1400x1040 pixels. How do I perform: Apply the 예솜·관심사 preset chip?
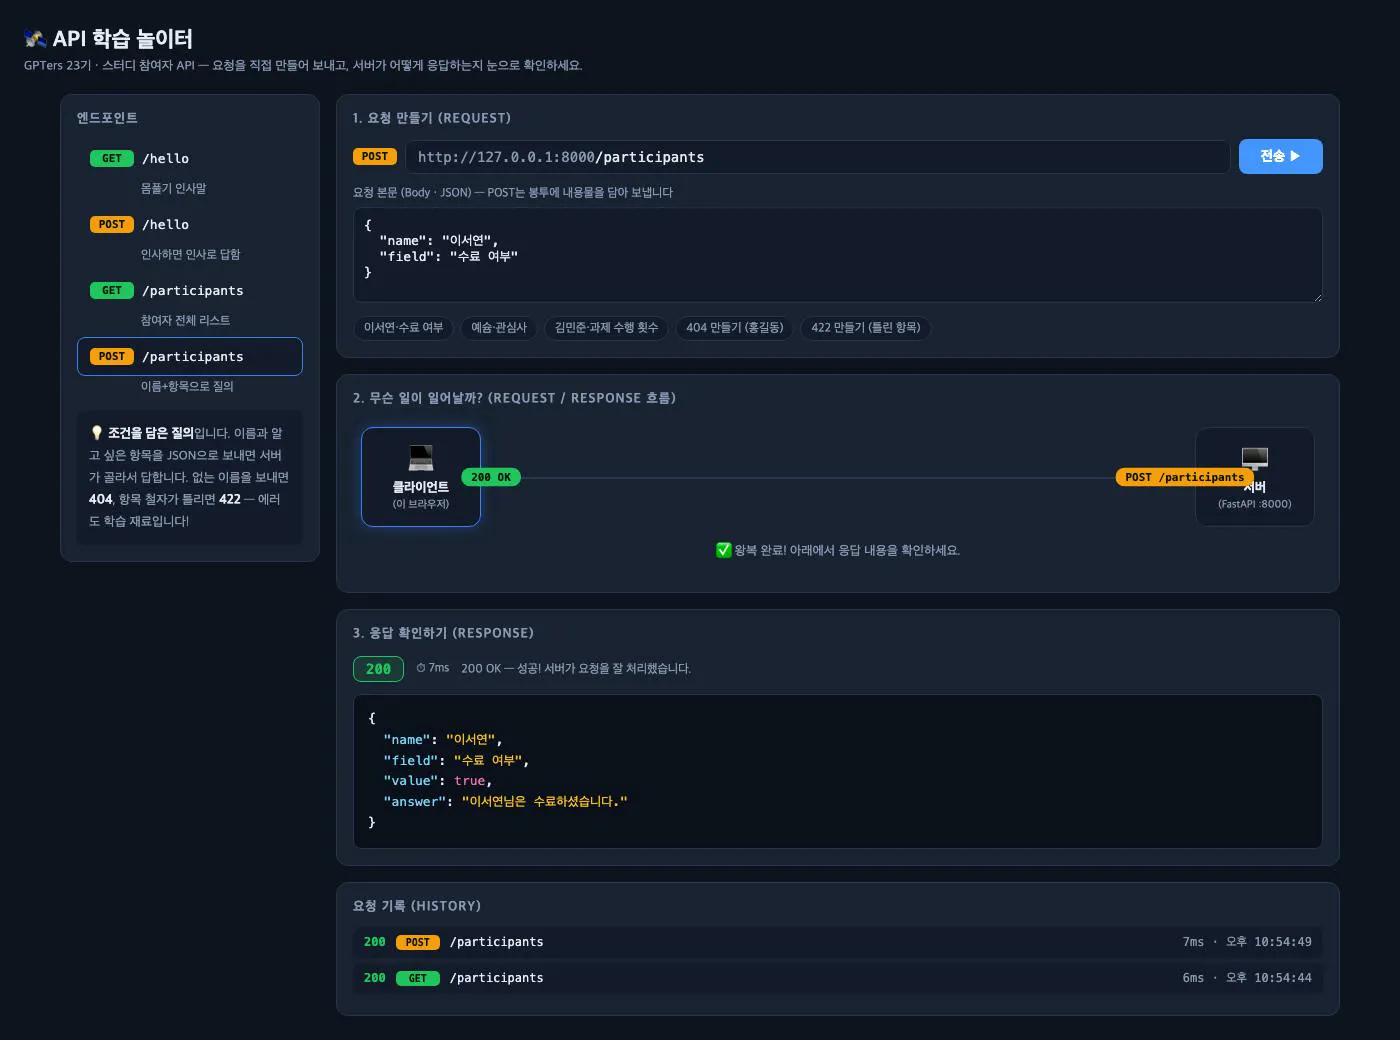[499, 328]
